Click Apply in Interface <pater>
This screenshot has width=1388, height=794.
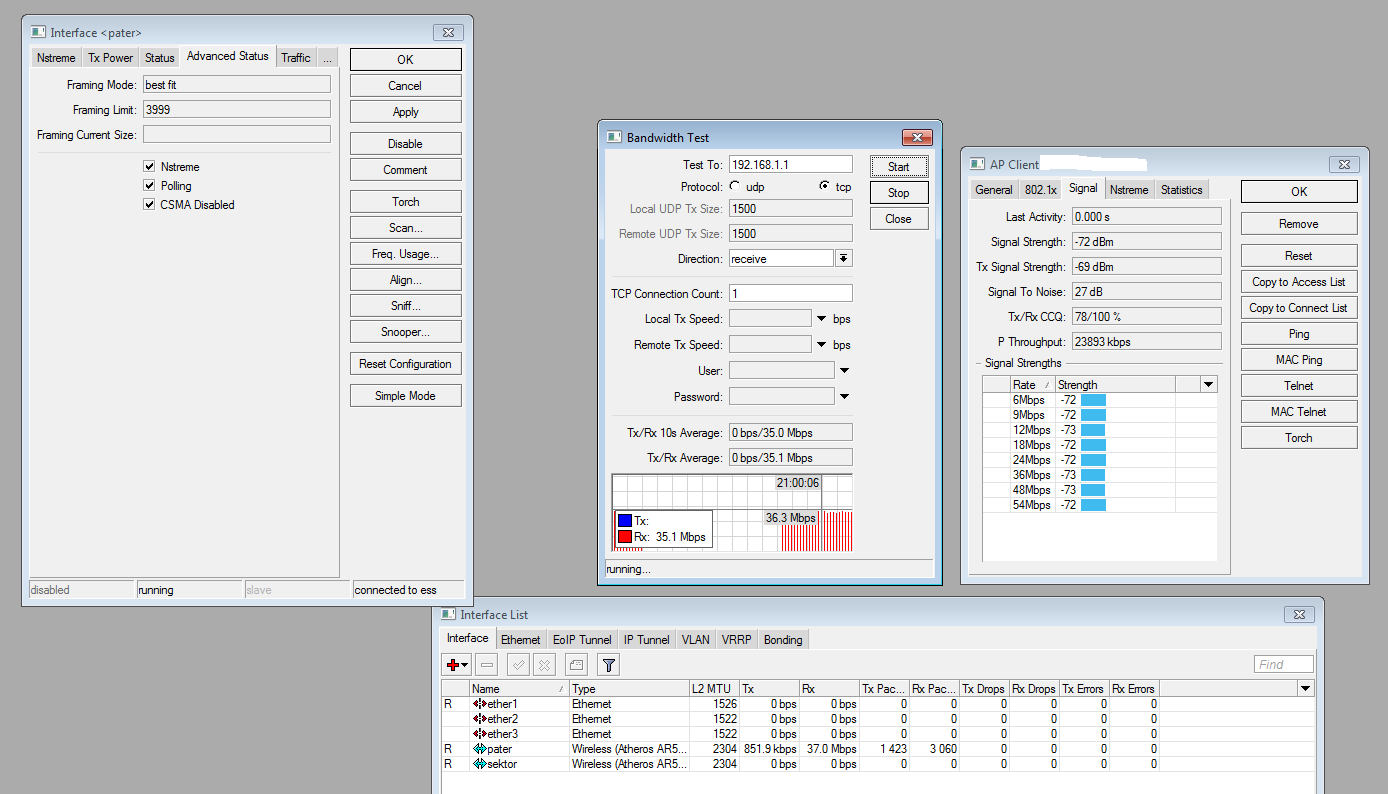click(405, 112)
